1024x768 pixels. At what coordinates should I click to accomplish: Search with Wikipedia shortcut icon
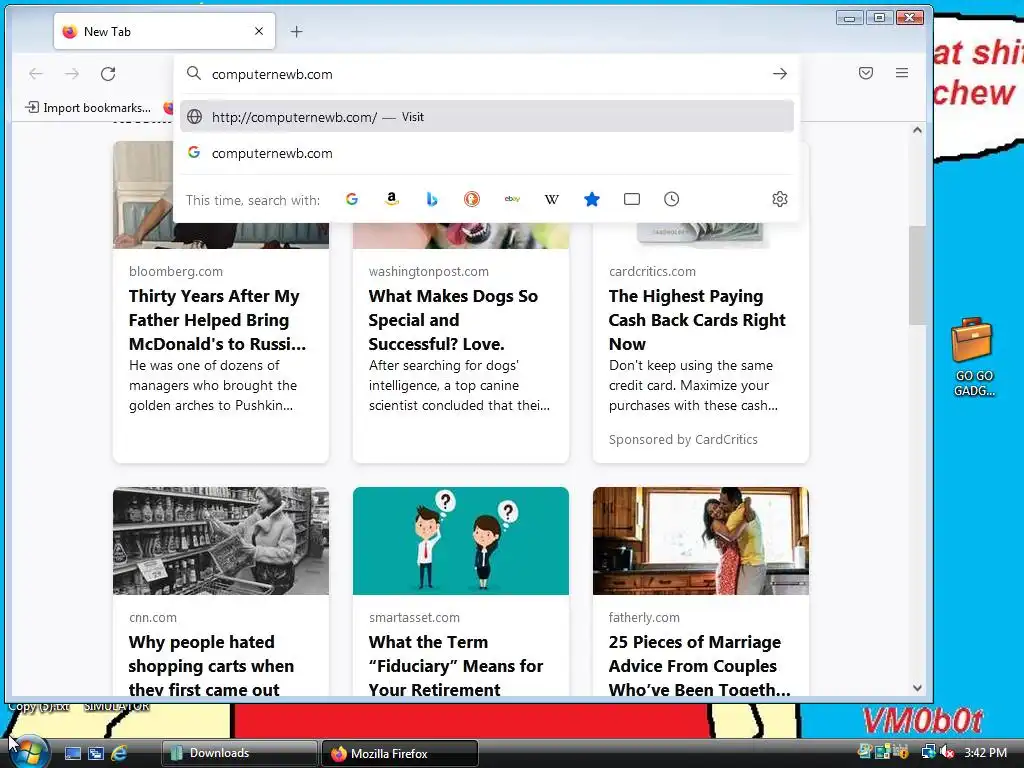pos(552,199)
